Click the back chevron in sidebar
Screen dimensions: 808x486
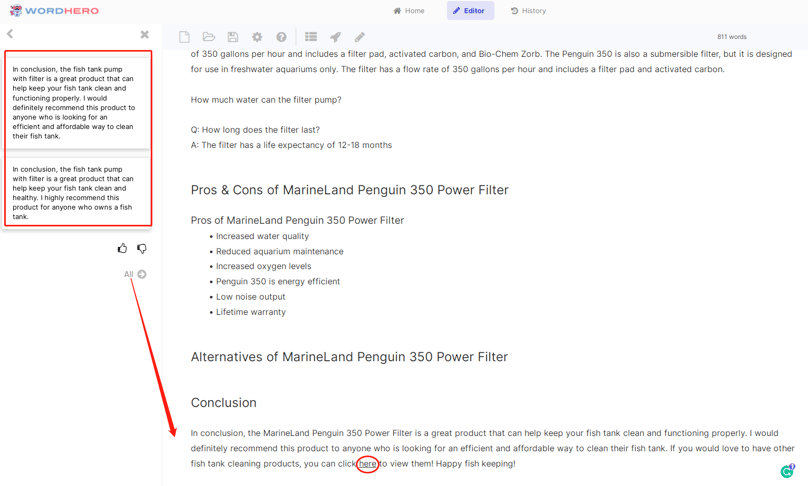coord(10,34)
